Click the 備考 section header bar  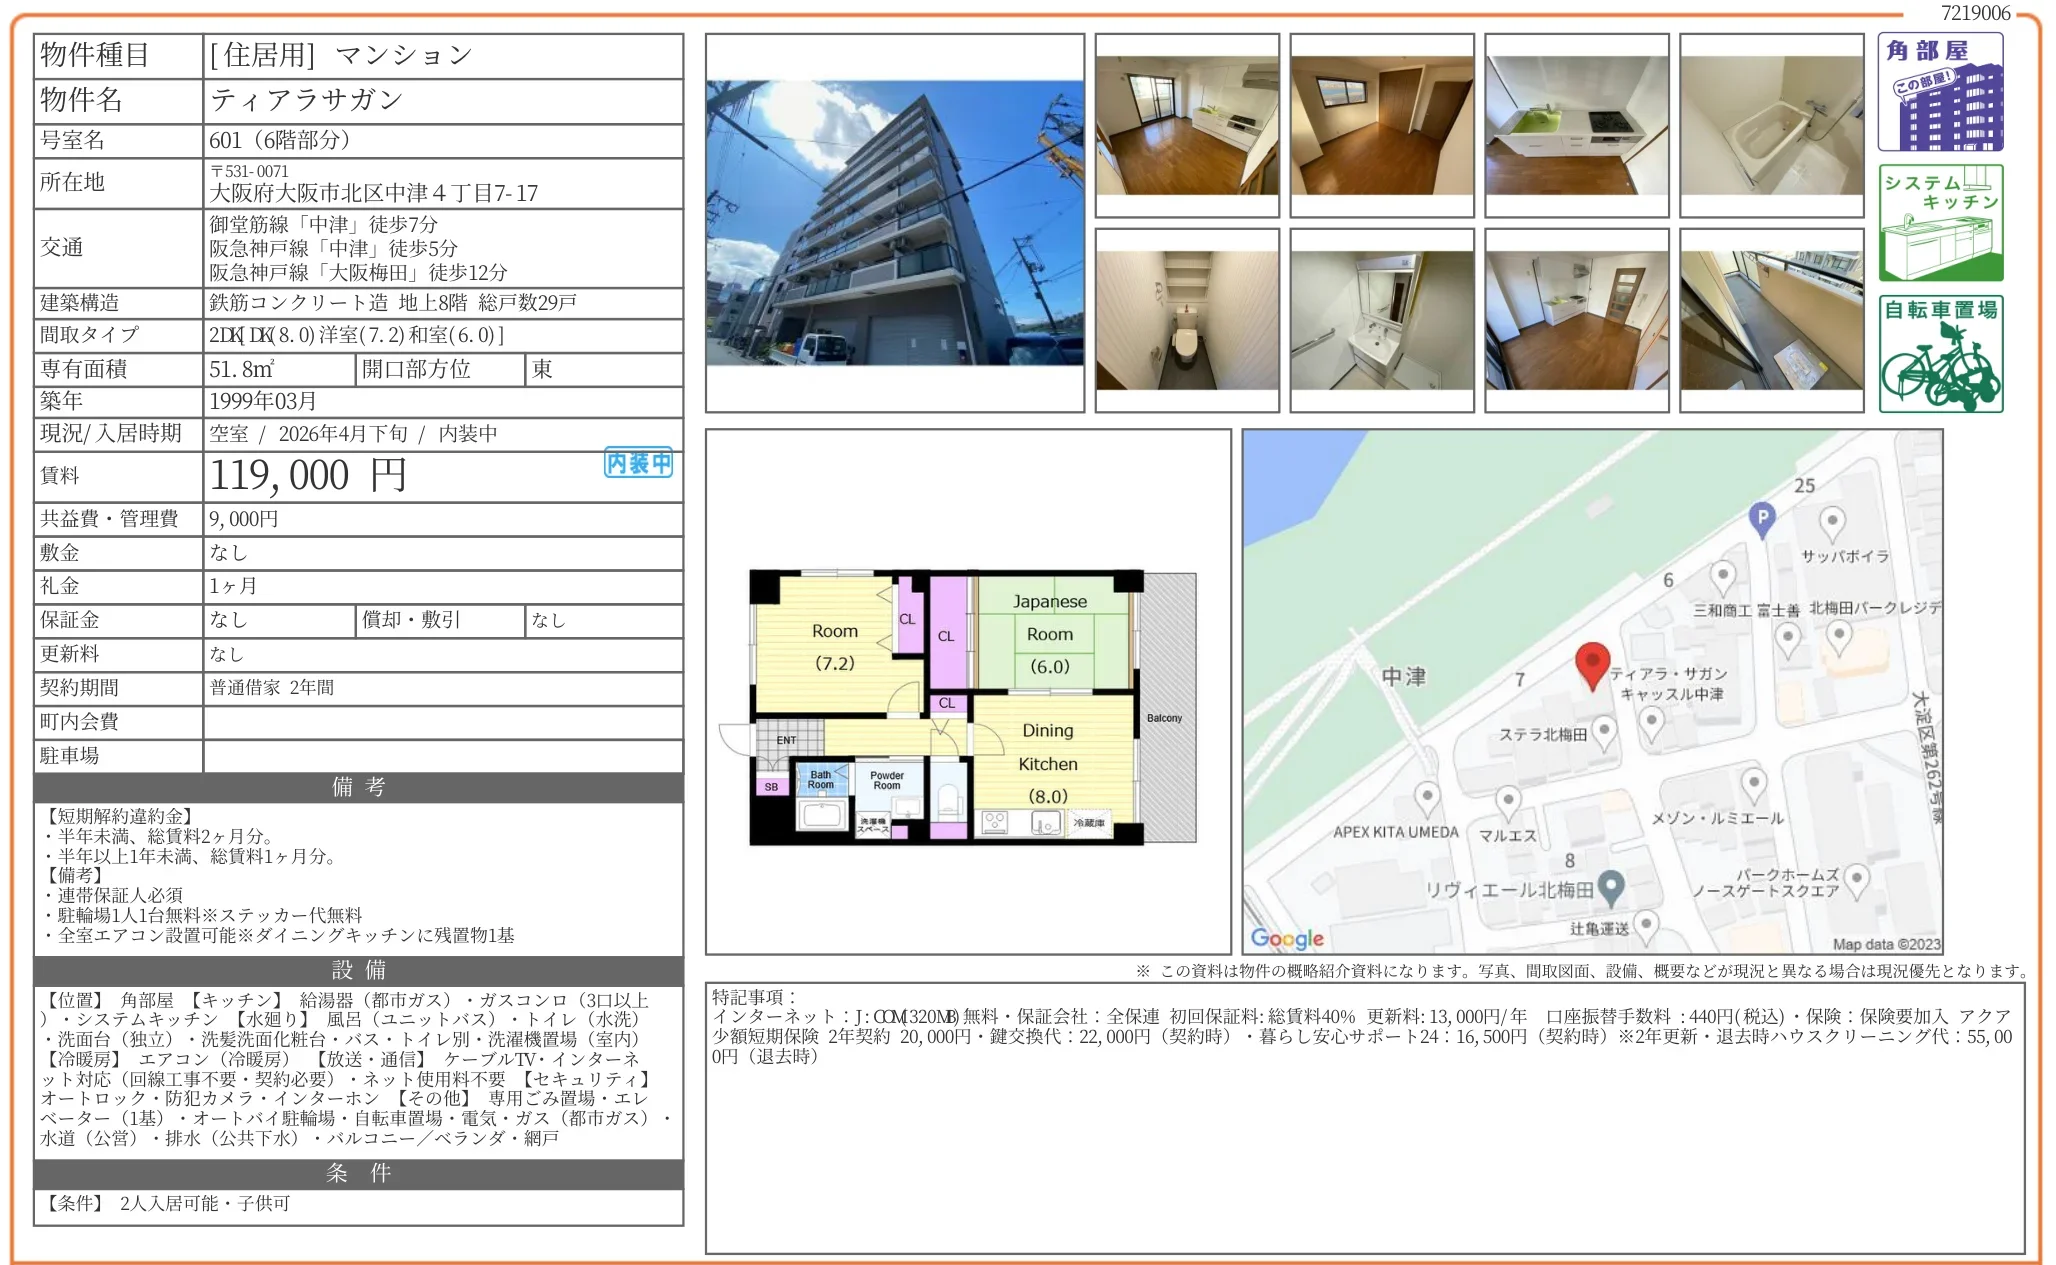pyautogui.click(x=358, y=787)
